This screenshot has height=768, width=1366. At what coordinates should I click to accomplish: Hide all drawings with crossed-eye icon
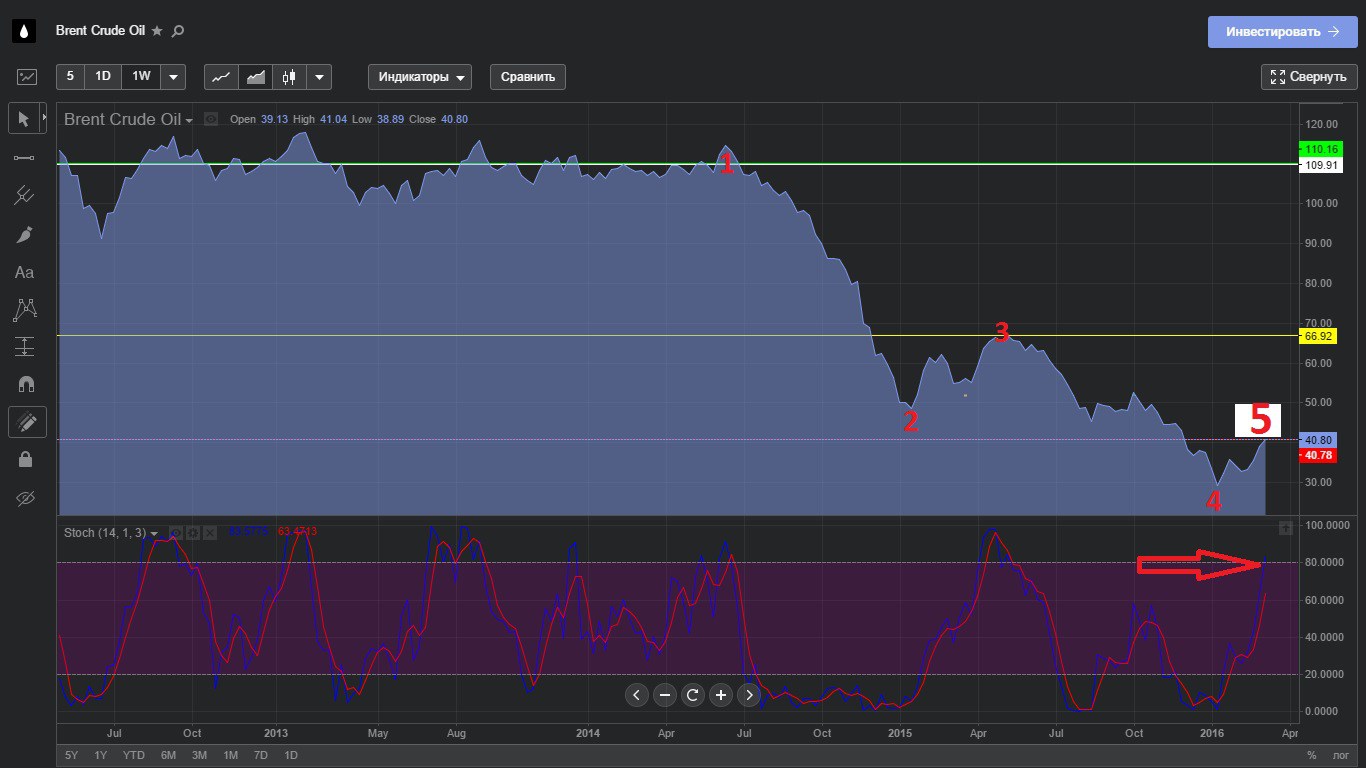point(24,498)
